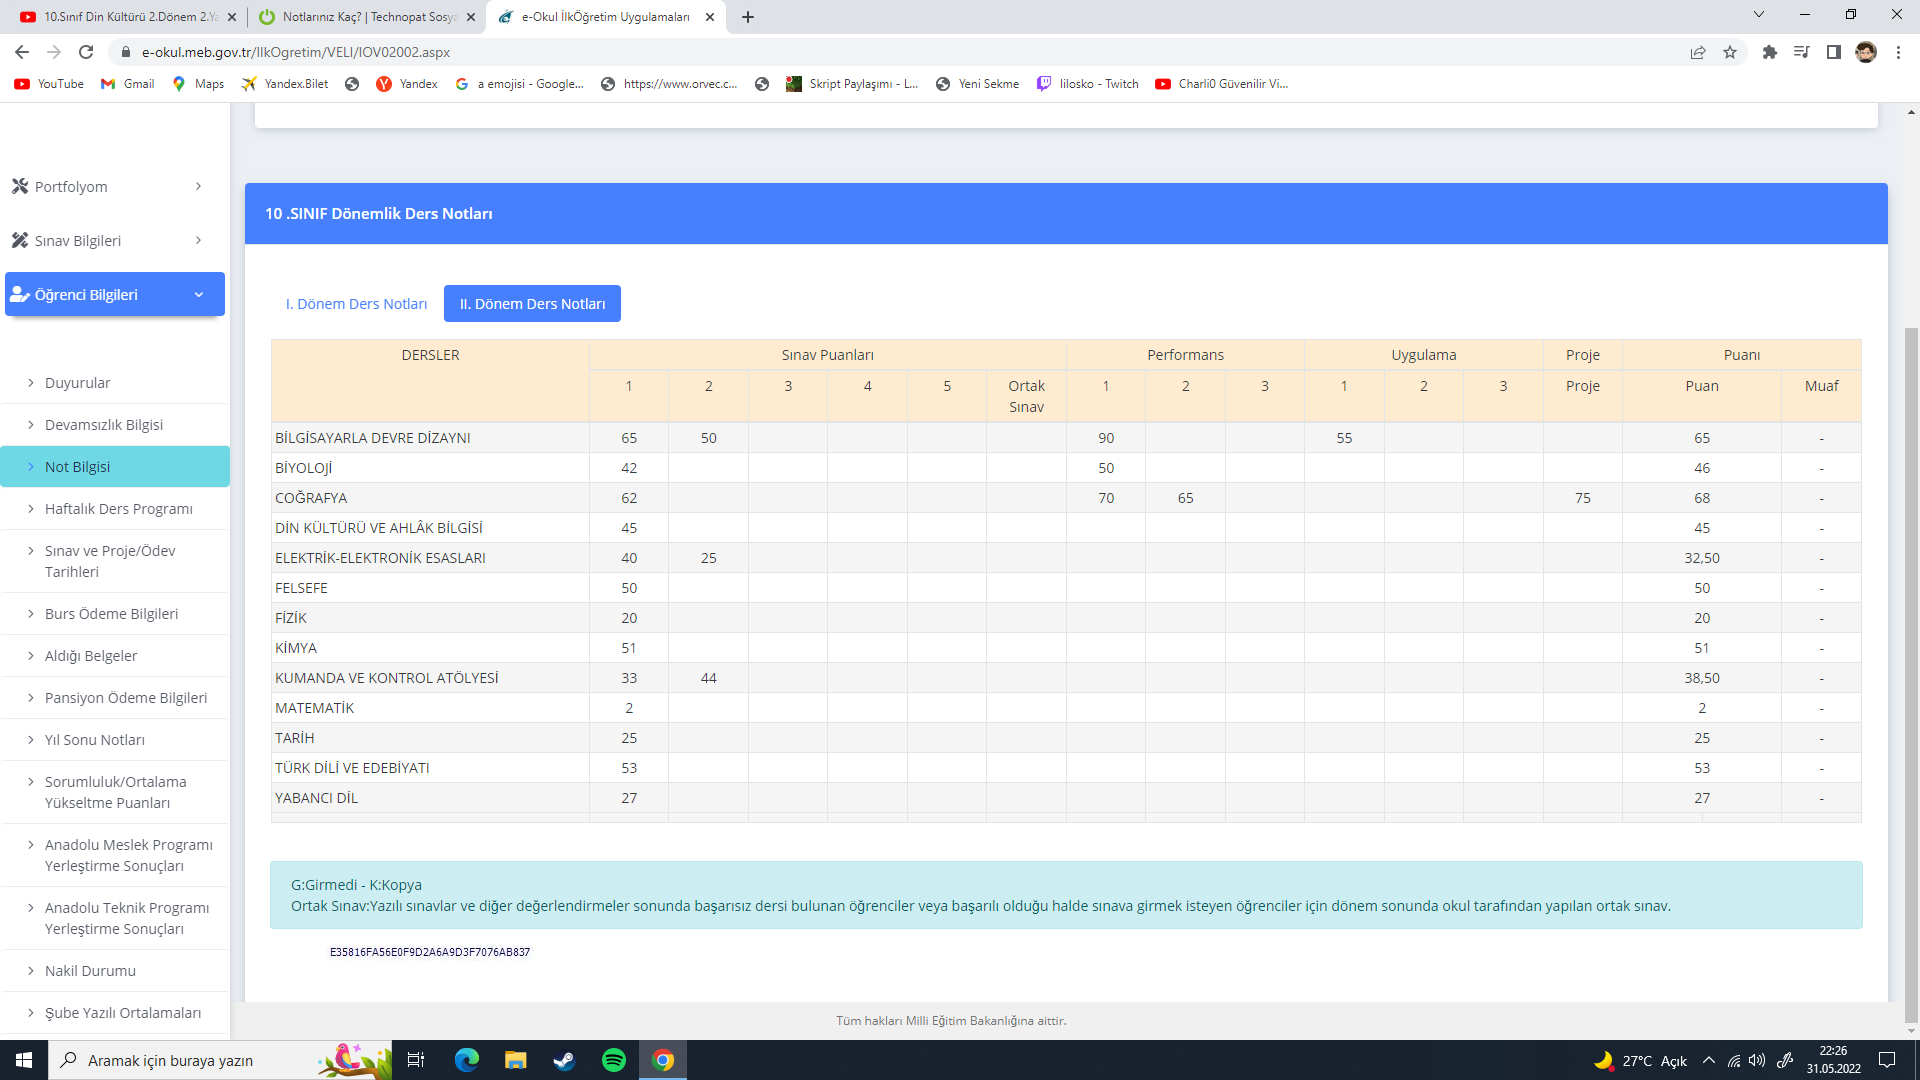This screenshot has height=1080, width=1920.
Task: Go to Yıl Sonu Notları page
Action: 95,740
